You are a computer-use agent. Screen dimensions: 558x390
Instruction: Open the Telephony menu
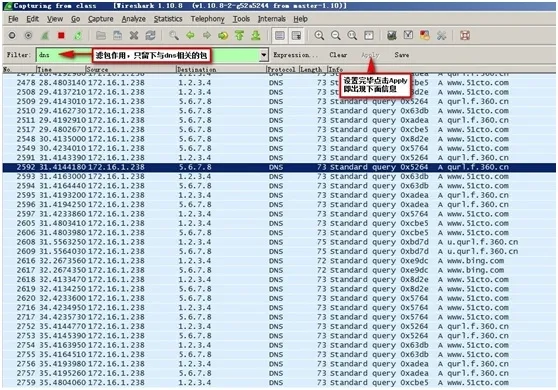tap(207, 19)
